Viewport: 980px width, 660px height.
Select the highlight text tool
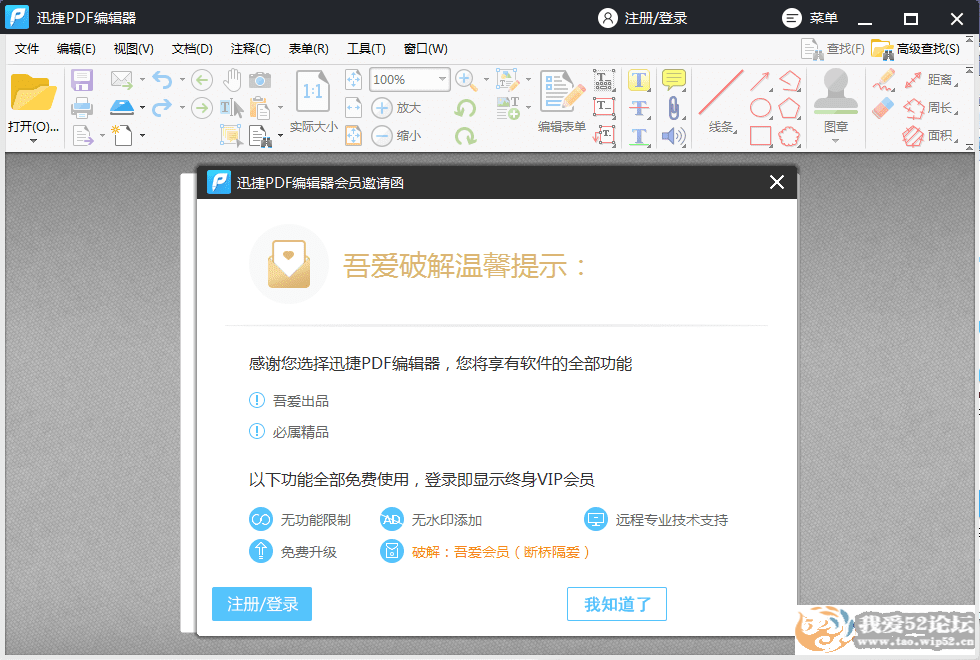pos(639,80)
